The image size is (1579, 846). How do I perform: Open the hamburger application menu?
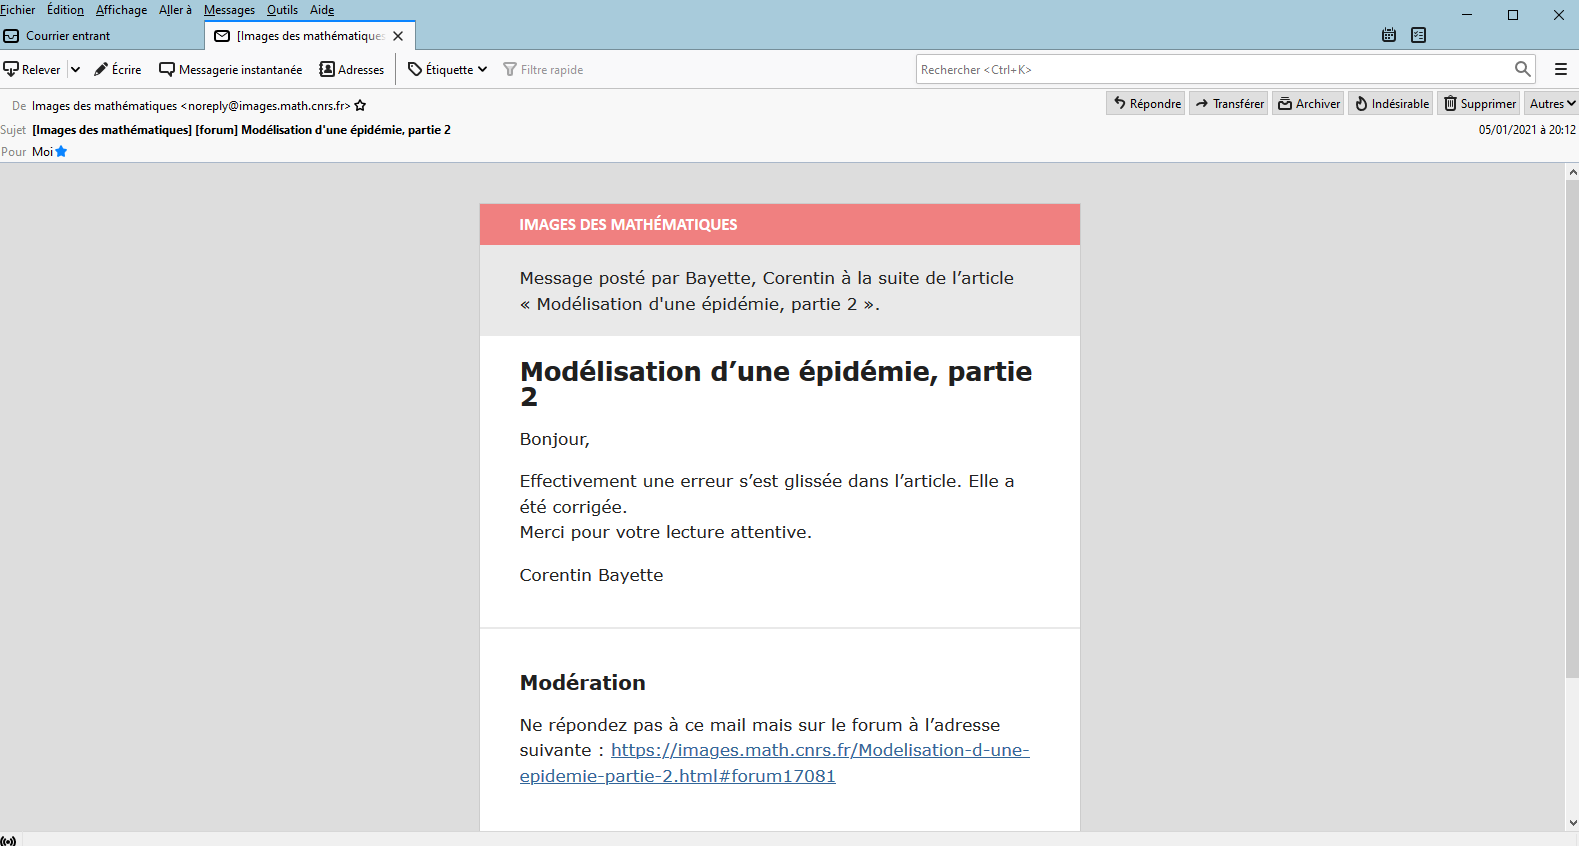point(1560,69)
